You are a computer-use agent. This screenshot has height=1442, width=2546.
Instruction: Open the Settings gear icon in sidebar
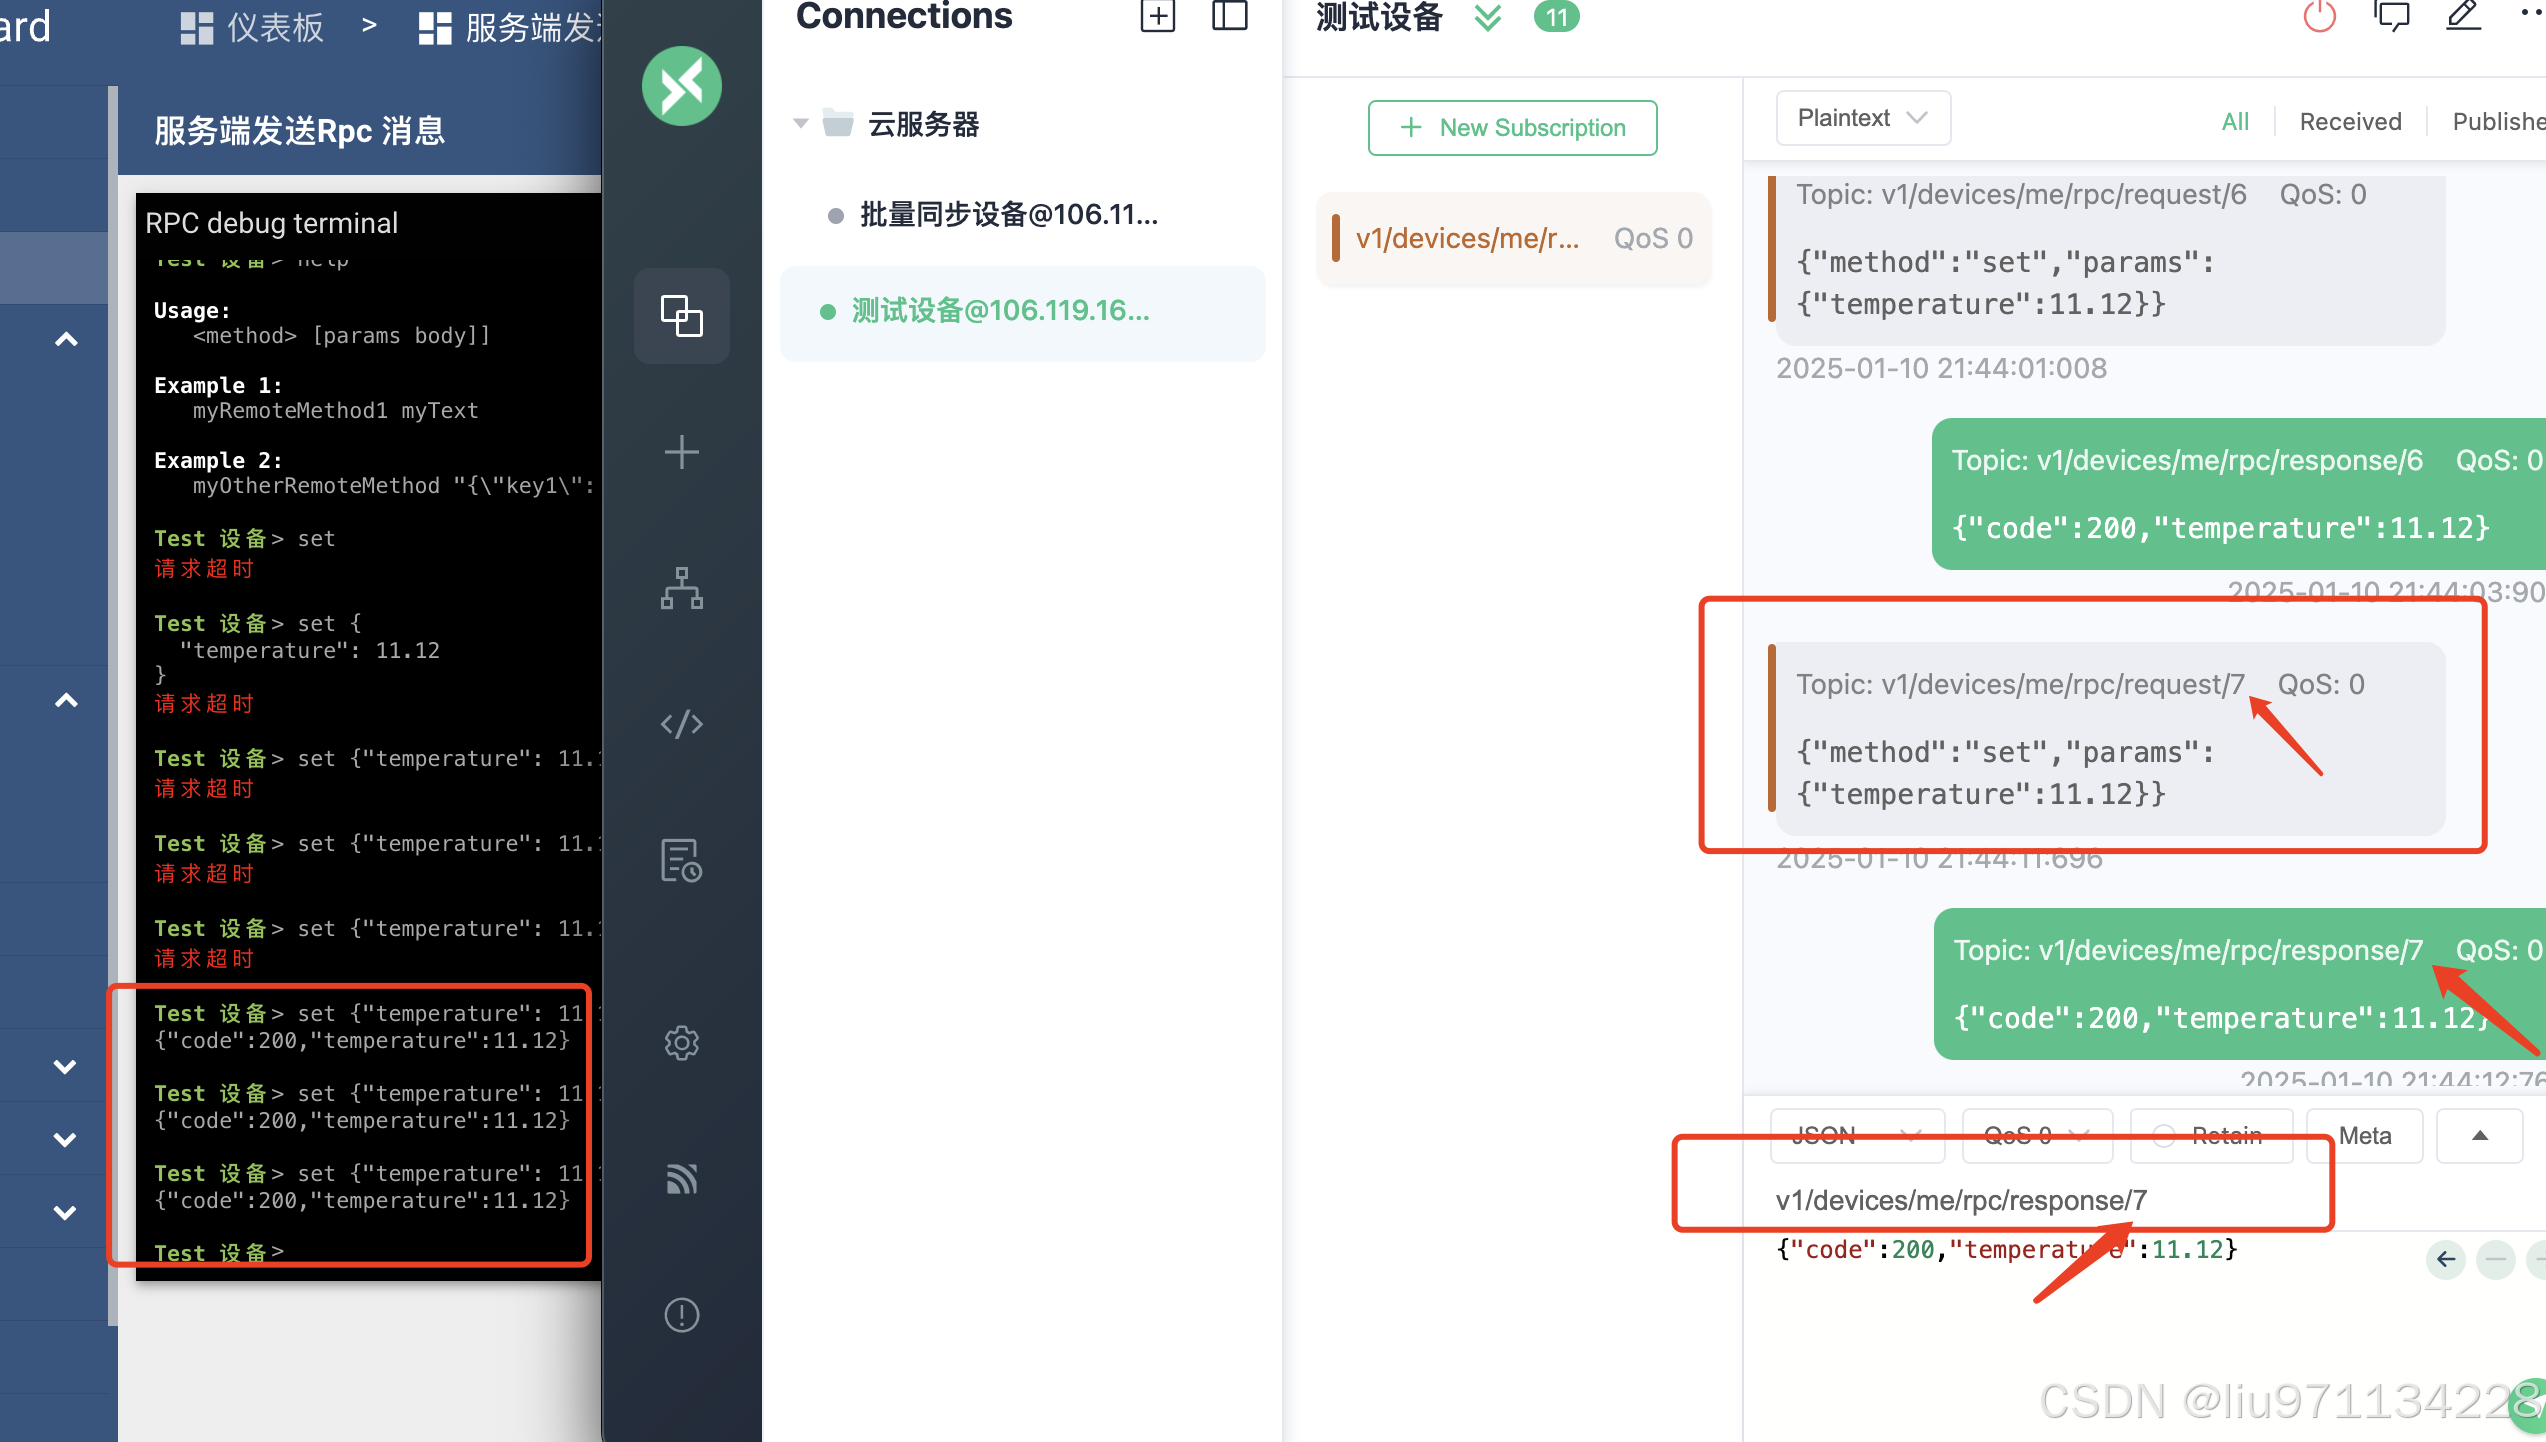point(682,1043)
